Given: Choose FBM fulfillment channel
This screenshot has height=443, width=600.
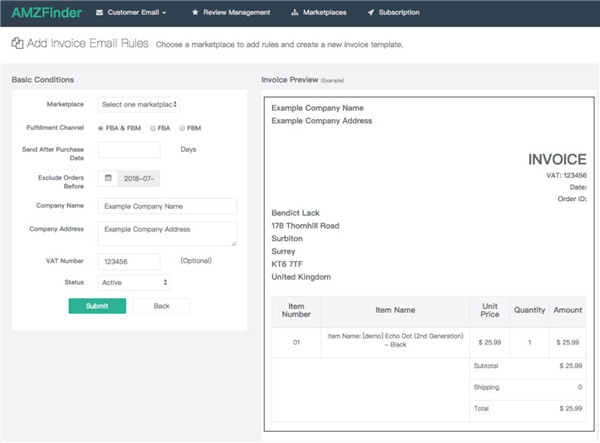Looking at the screenshot, I should click(x=182, y=128).
